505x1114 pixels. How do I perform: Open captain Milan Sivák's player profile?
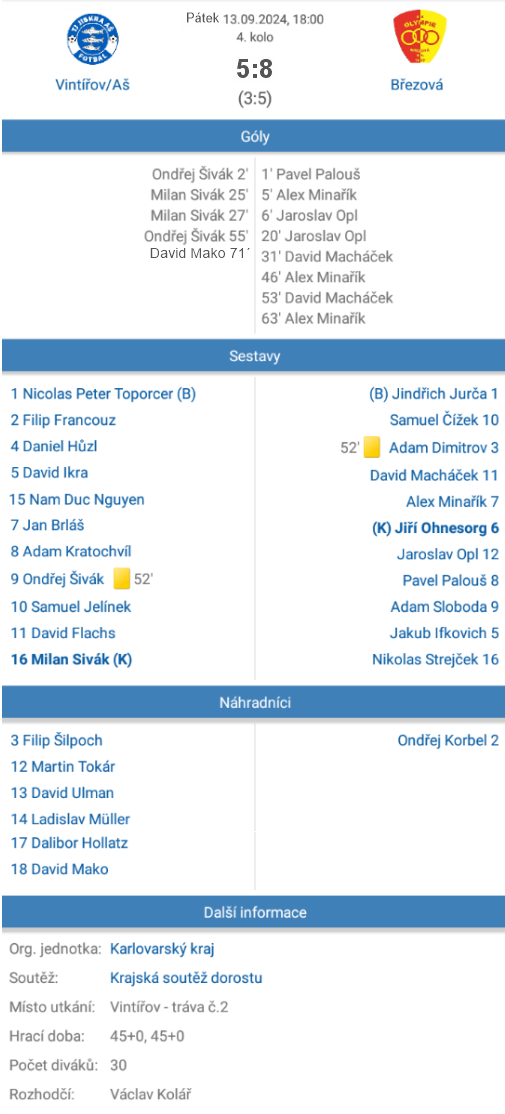[71, 659]
